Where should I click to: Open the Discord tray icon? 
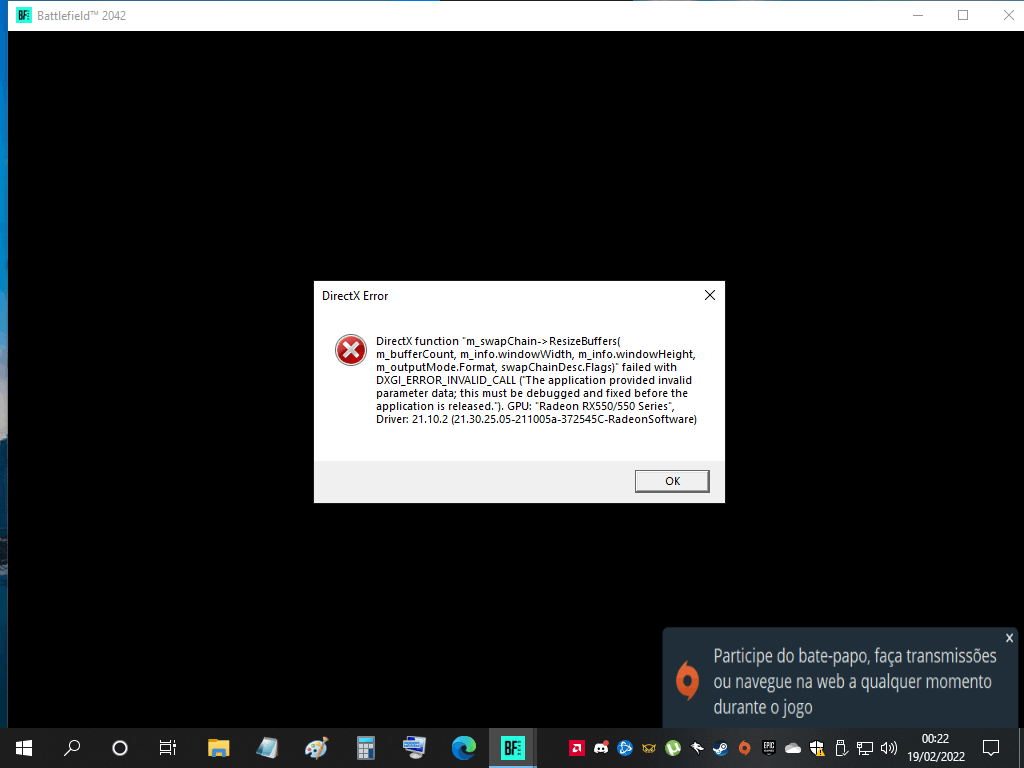(601, 748)
